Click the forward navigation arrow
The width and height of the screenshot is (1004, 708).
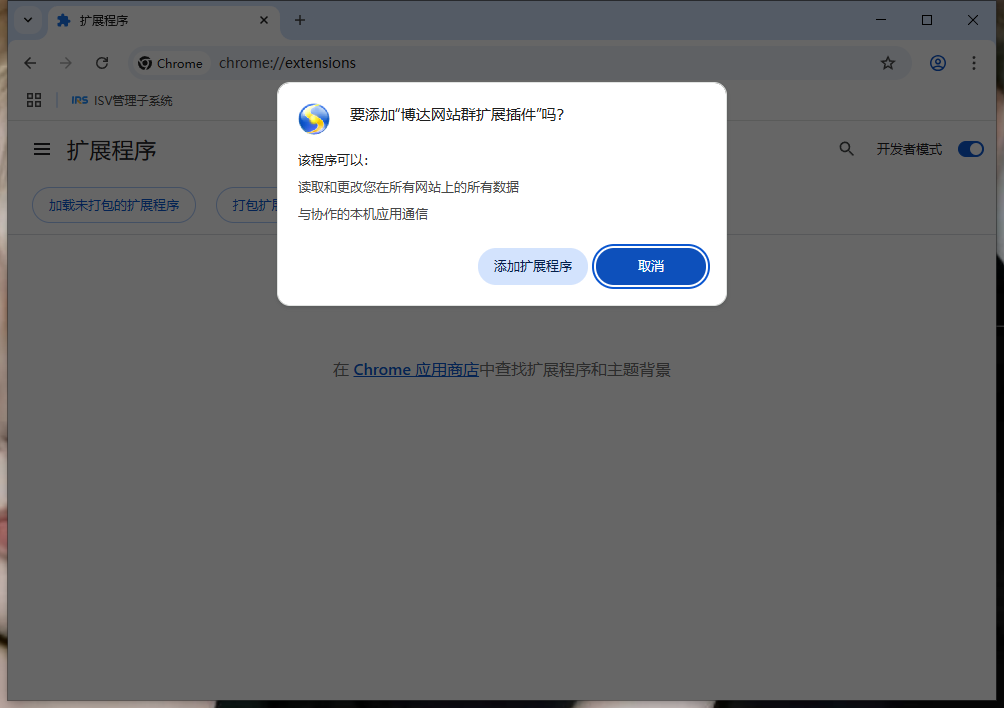click(x=66, y=63)
